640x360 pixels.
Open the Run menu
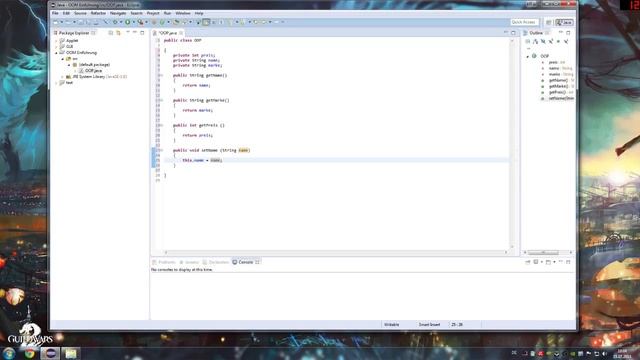(x=167, y=13)
